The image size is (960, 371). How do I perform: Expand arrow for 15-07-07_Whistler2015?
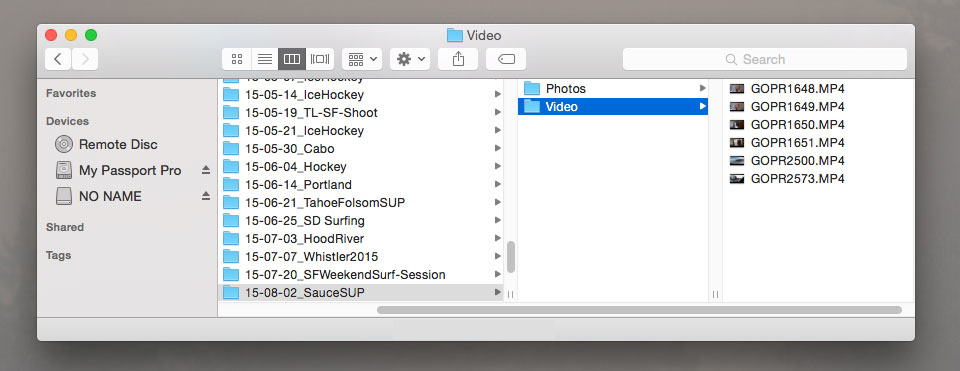coord(497,257)
